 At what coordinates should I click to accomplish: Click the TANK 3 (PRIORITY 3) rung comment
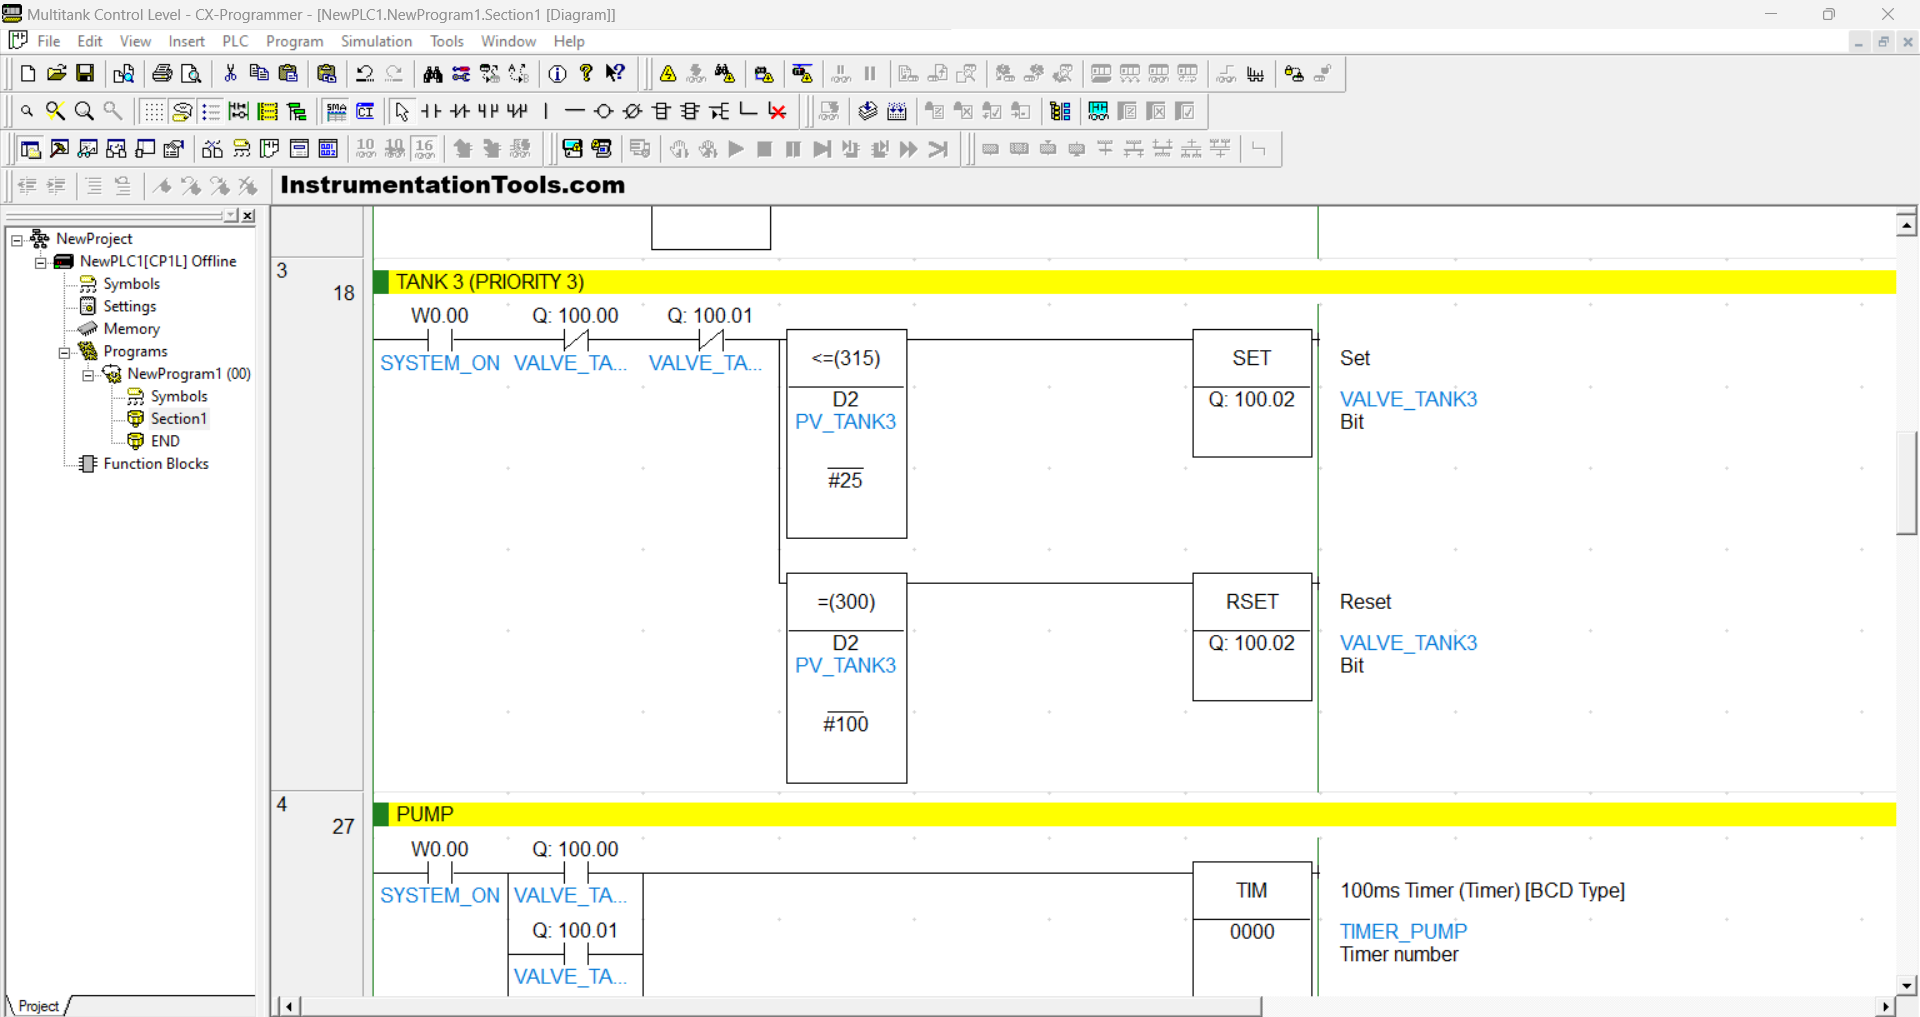pyautogui.click(x=490, y=282)
